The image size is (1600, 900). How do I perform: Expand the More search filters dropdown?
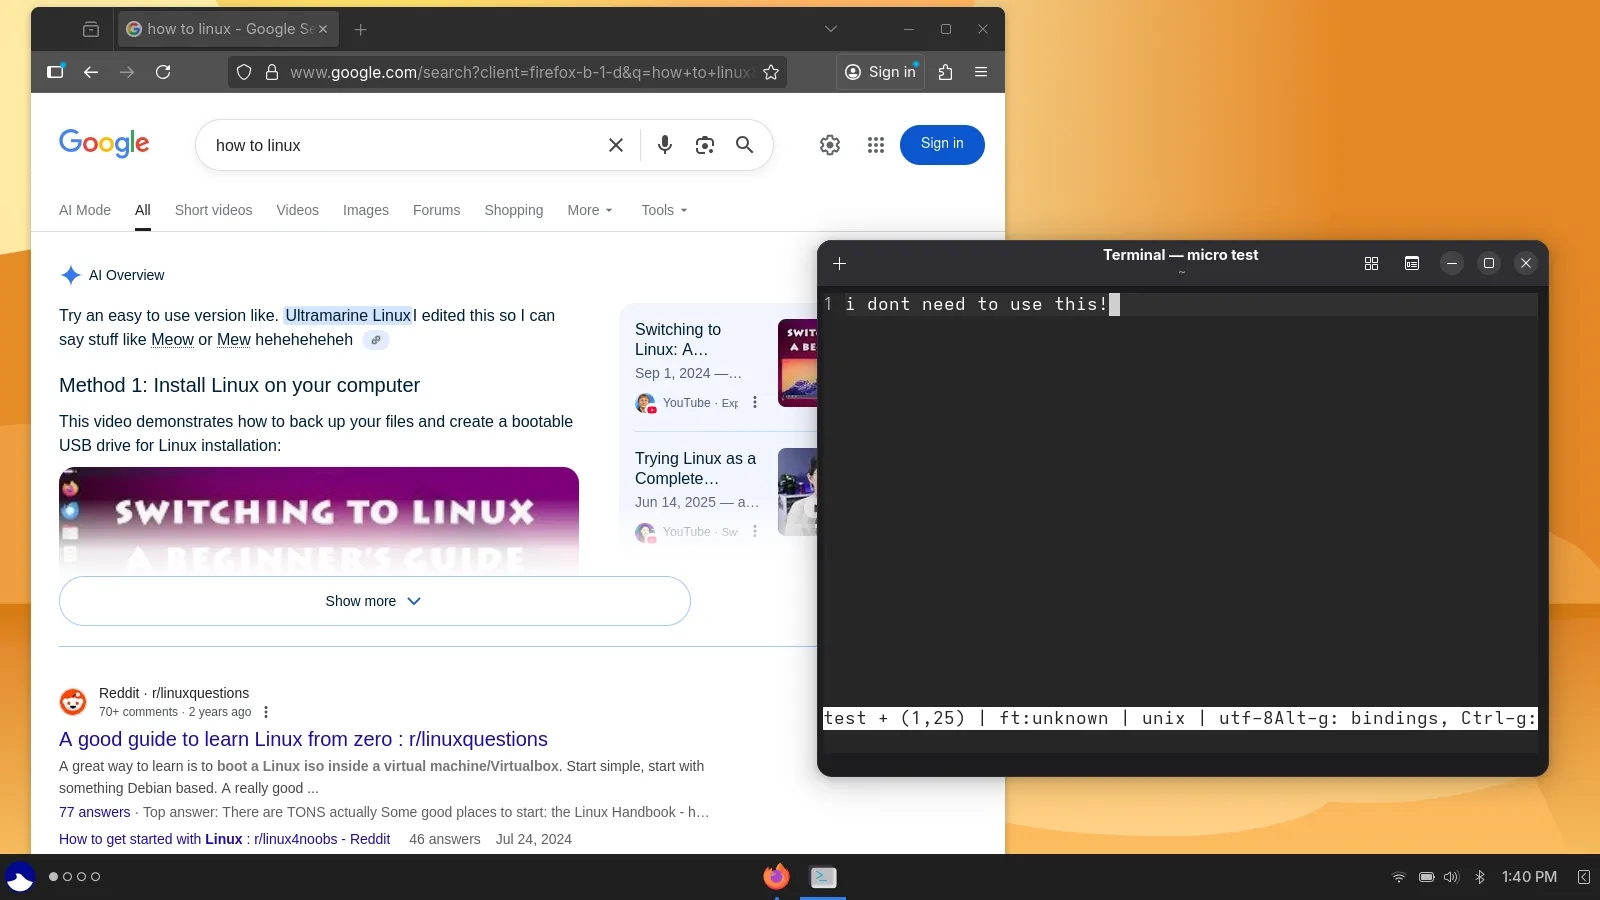(x=589, y=210)
